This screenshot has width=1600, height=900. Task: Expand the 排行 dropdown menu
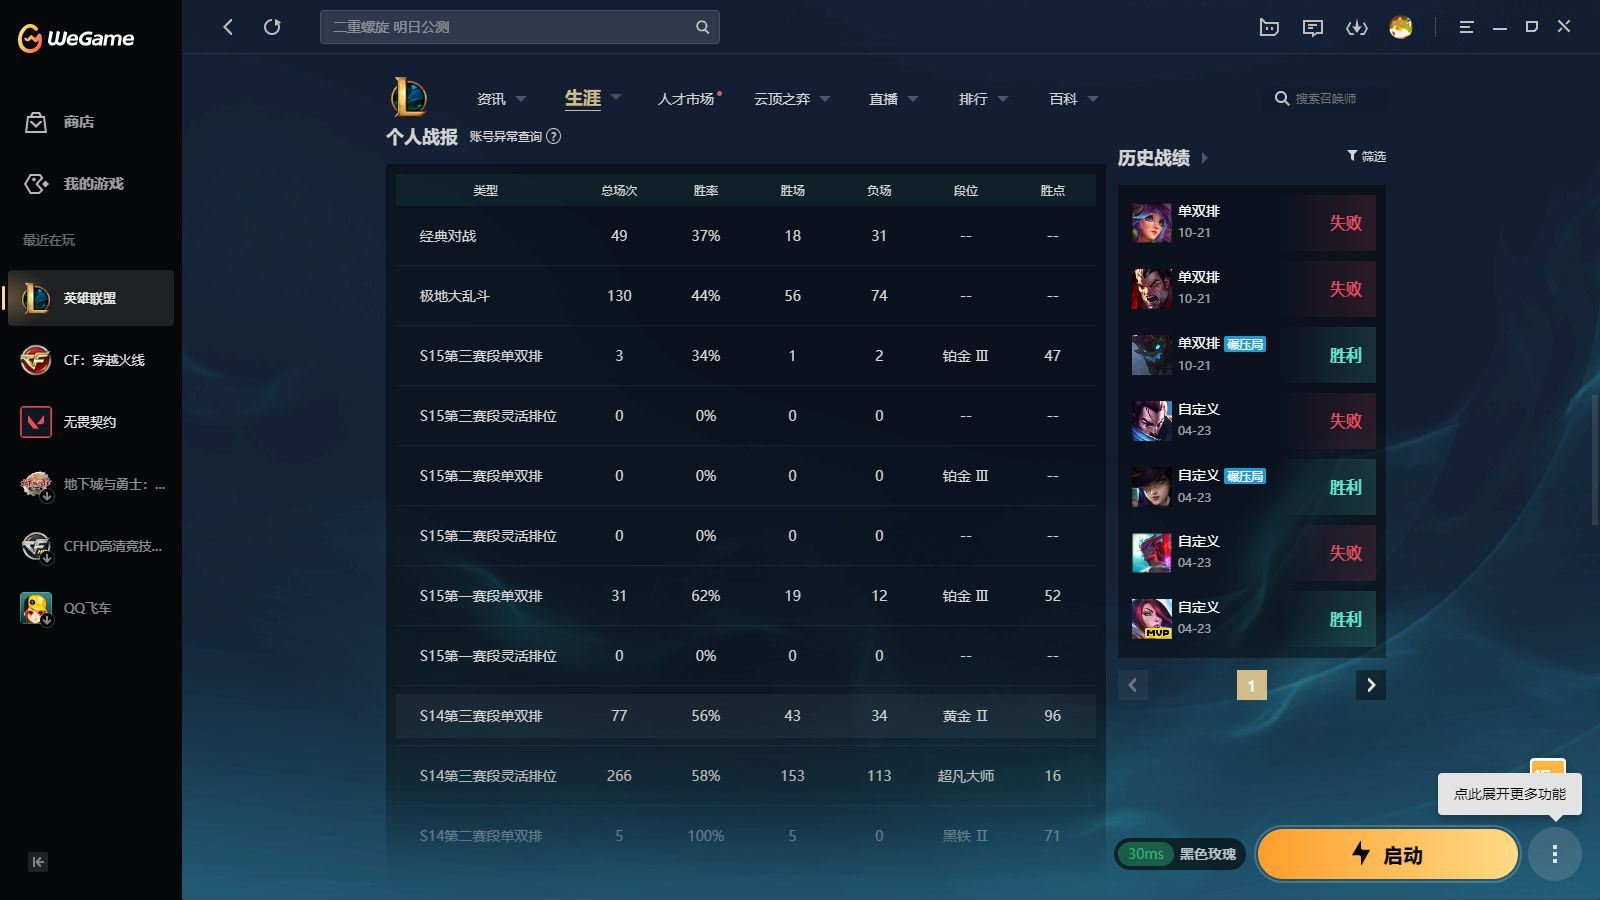pos(983,99)
